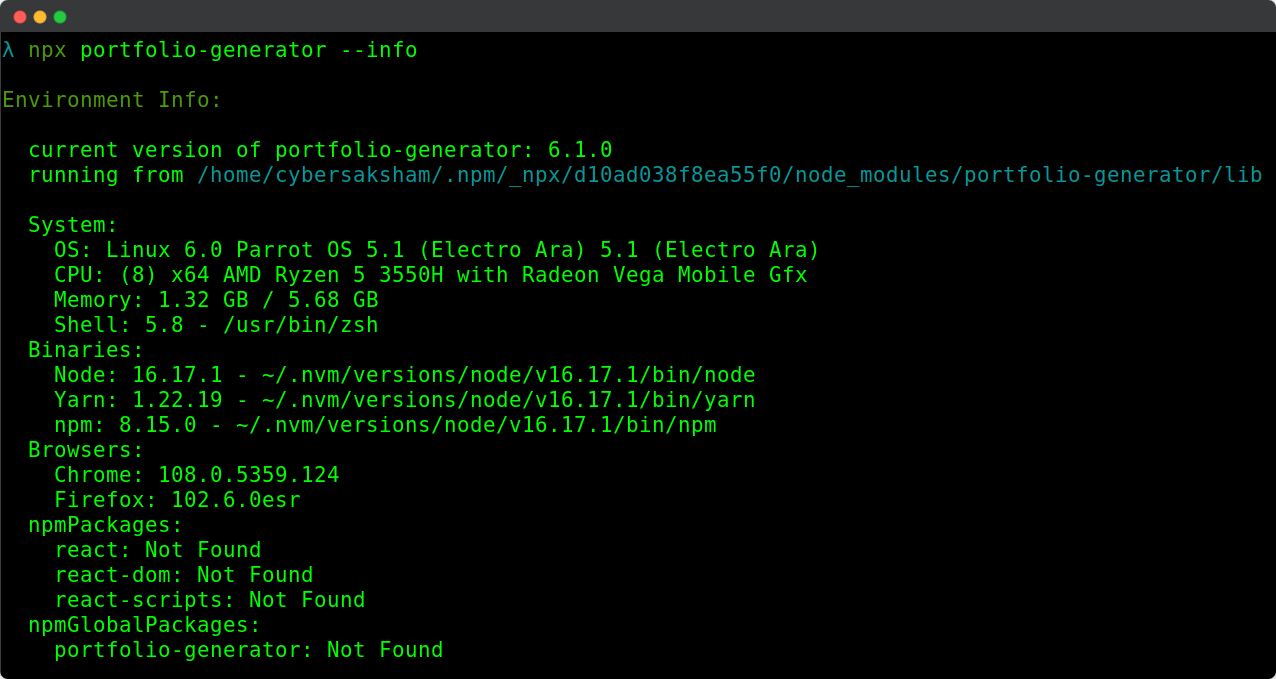The height and width of the screenshot is (679, 1276).
Task: Click the portfolio-generator --info command text
Action: (249, 50)
